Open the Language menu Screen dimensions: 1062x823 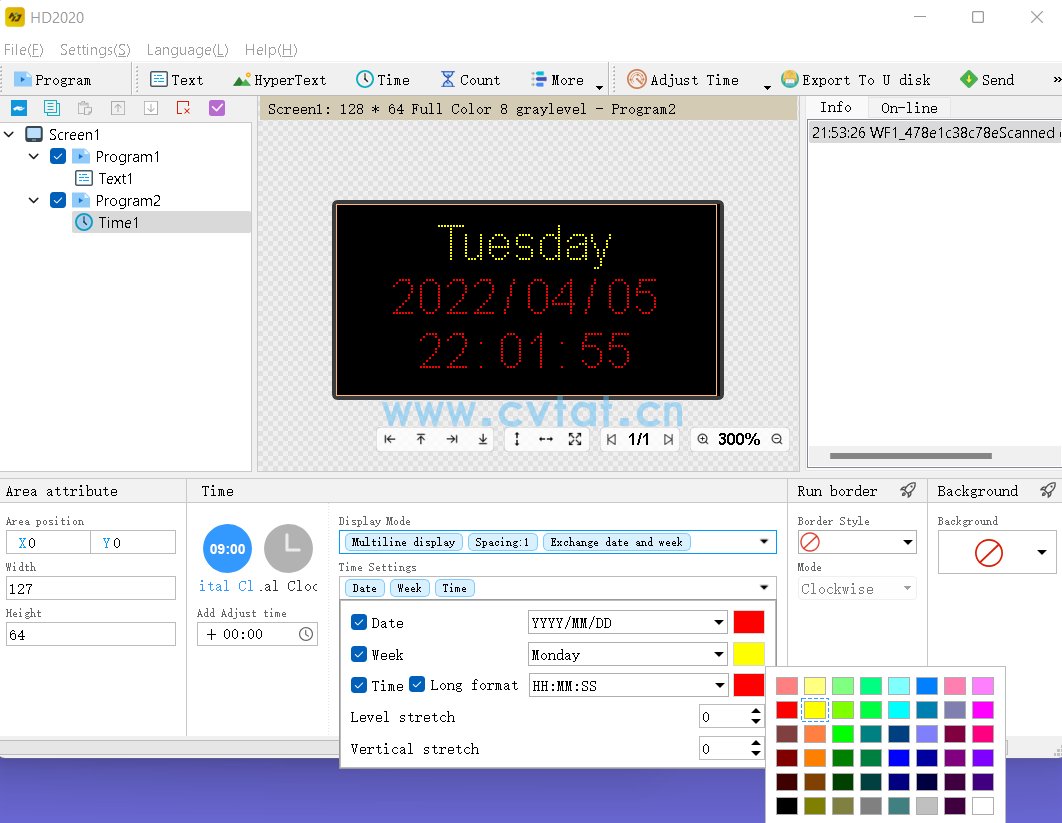187,49
